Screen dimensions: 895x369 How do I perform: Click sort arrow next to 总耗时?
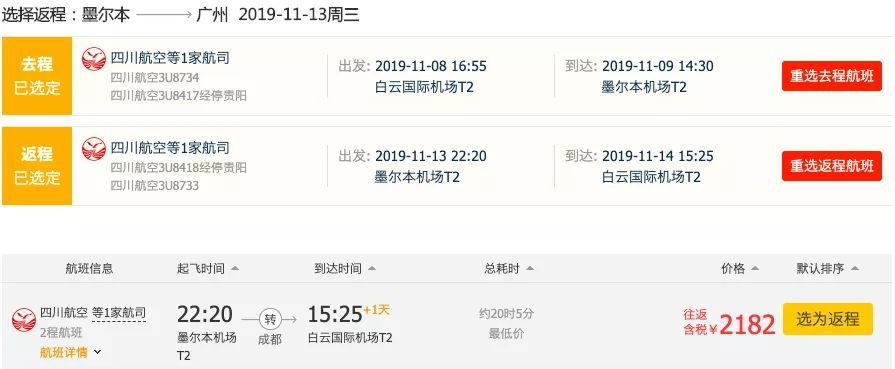[530, 268]
